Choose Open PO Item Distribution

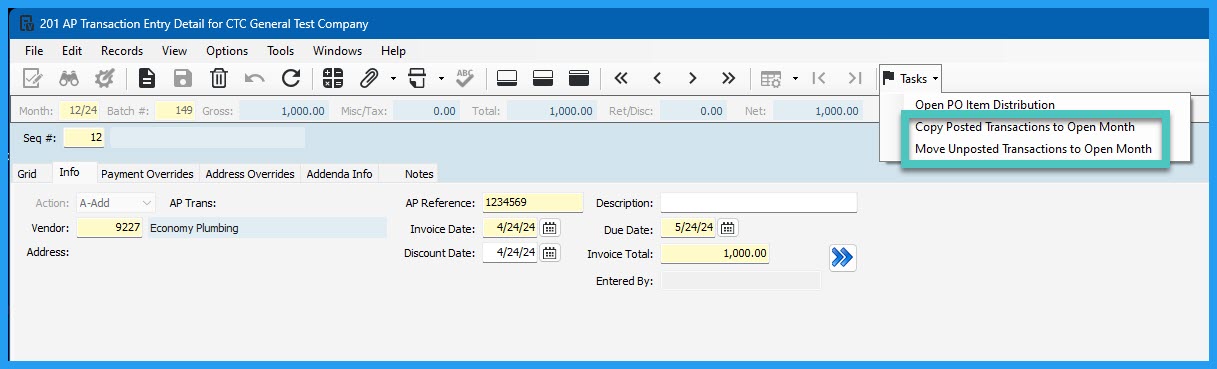coord(985,104)
